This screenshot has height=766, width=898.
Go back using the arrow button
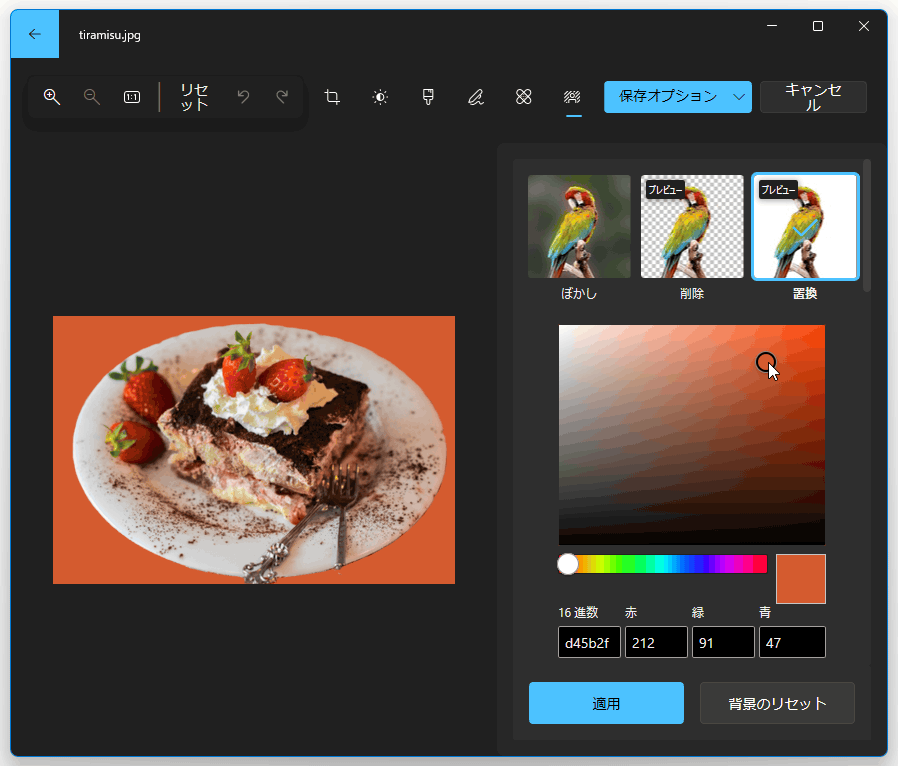click(35, 34)
